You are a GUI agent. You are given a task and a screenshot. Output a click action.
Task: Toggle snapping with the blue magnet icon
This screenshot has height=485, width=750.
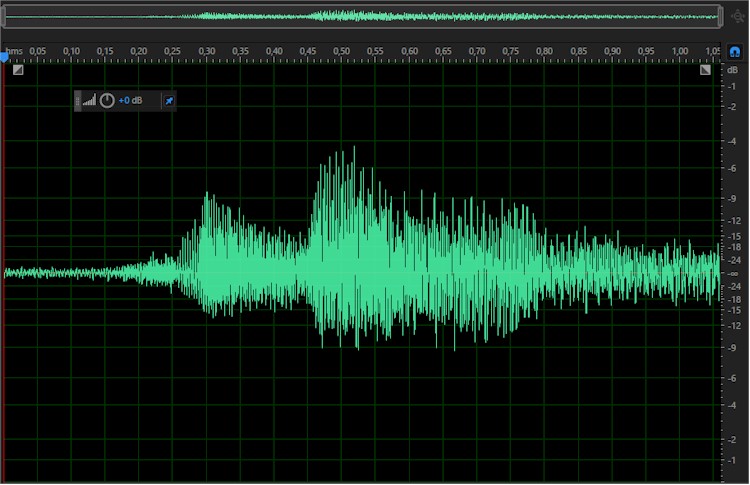[x=735, y=51]
